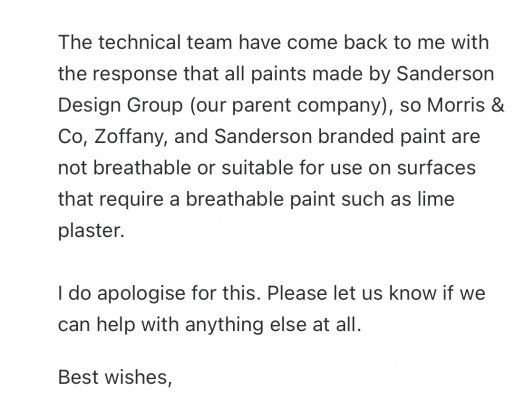
Task: Click the phrase 'Please let us know'
Action: (x=352, y=293)
